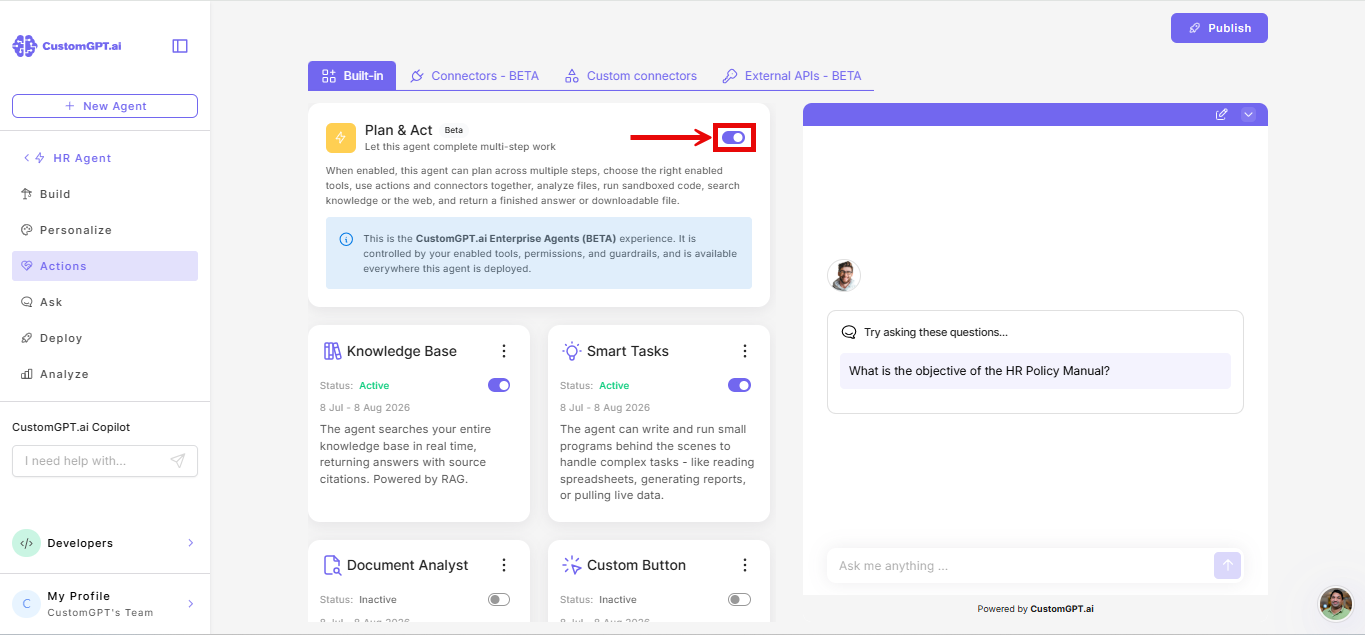Turn off the Smart Tasks toggle
This screenshot has width=1365, height=635.
739,385
